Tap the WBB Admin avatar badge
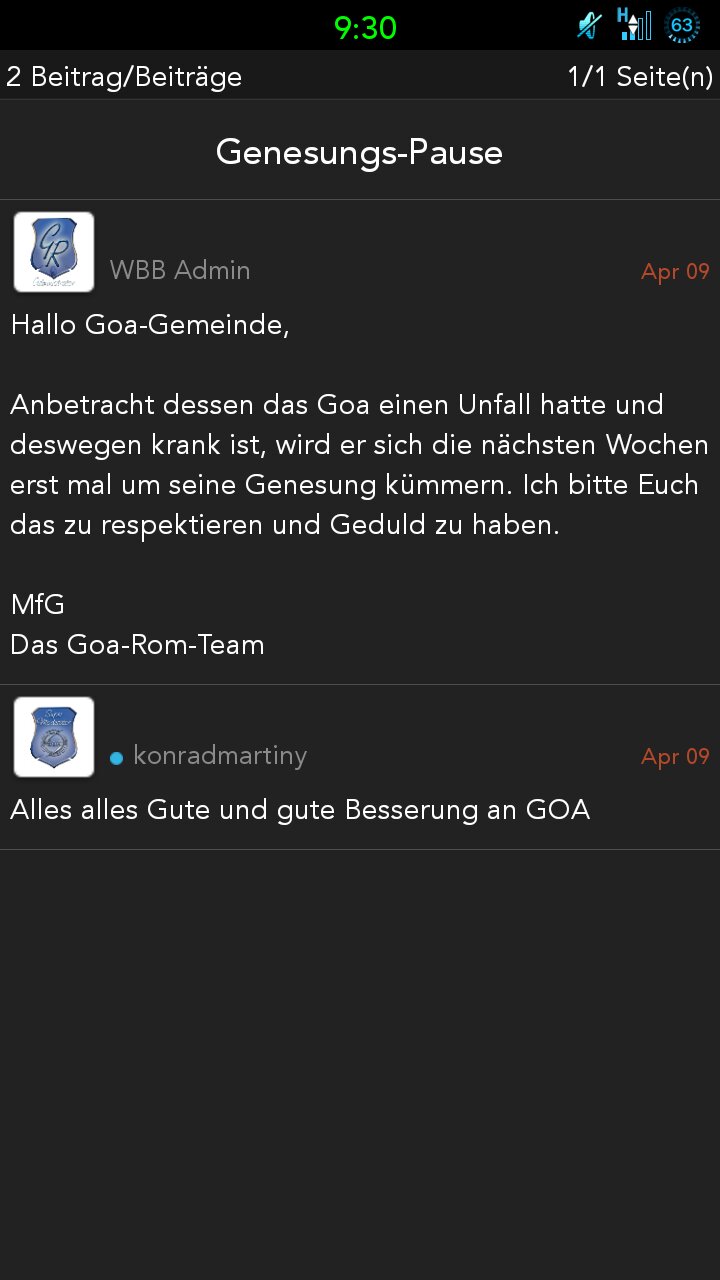The height and width of the screenshot is (1280, 720). [x=54, y=252]
